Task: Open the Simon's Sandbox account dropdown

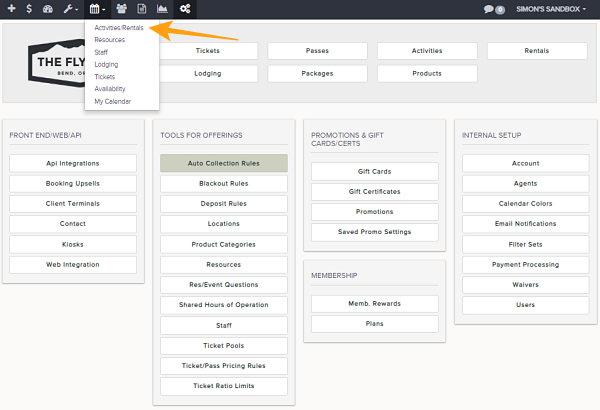Action: pos(552,9)
